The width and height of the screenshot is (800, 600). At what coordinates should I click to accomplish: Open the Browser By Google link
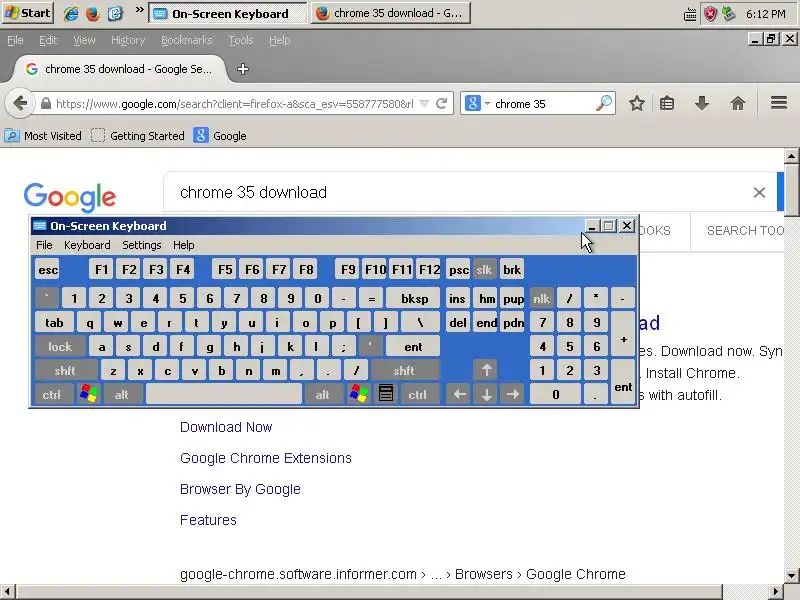pyautogui.click(x=240, y=489)
